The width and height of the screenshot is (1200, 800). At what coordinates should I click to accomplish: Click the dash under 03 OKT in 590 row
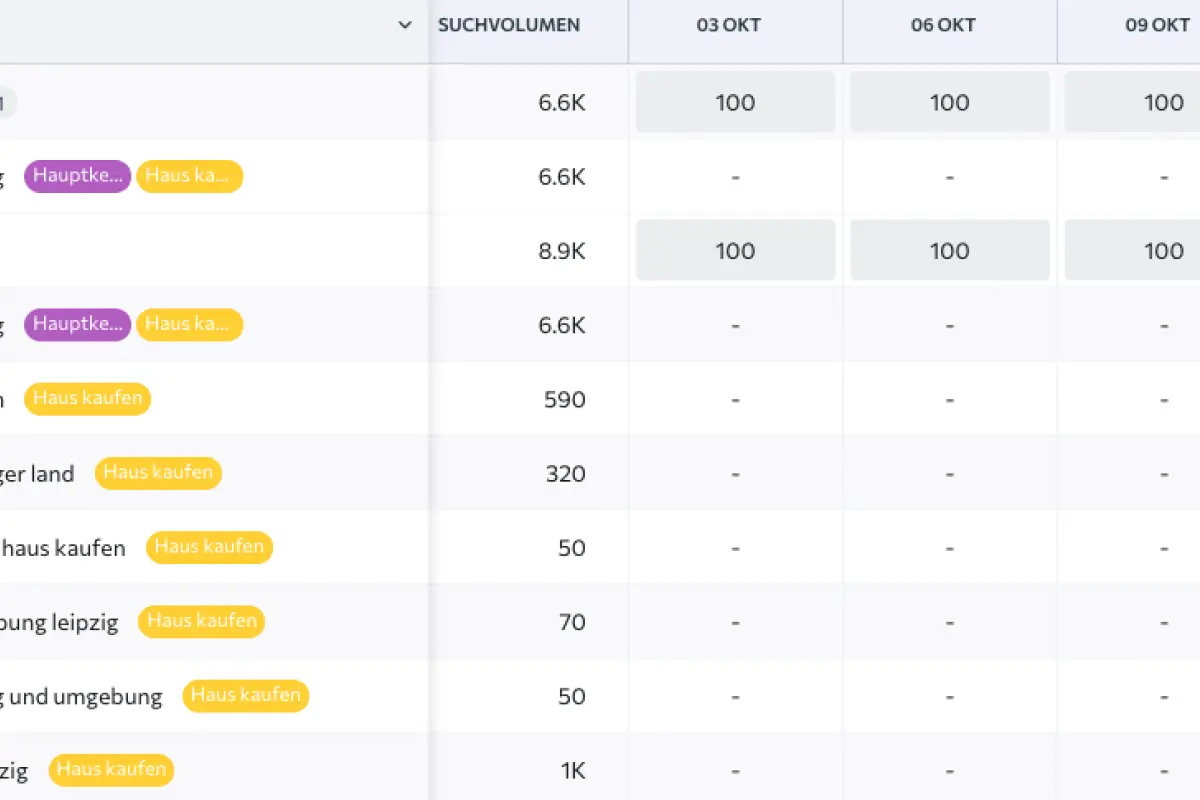736,399
